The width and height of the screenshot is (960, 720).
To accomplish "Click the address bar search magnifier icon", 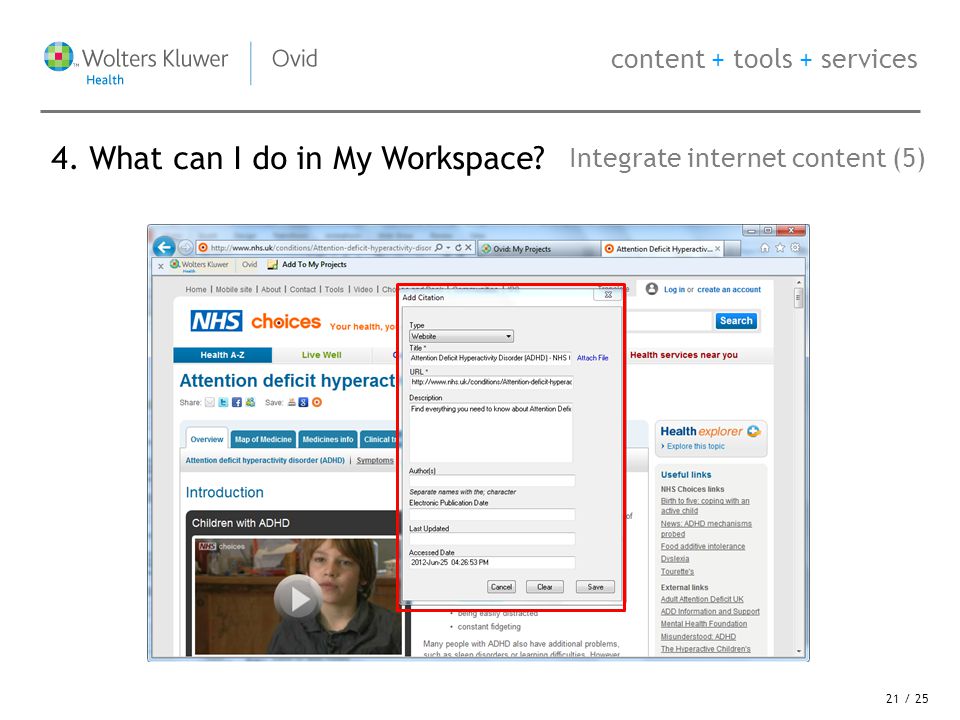I will point(438,248).
